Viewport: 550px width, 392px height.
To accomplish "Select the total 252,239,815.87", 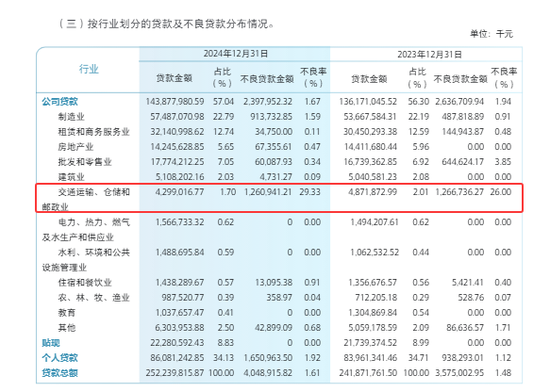I will (x=175, y=373).
